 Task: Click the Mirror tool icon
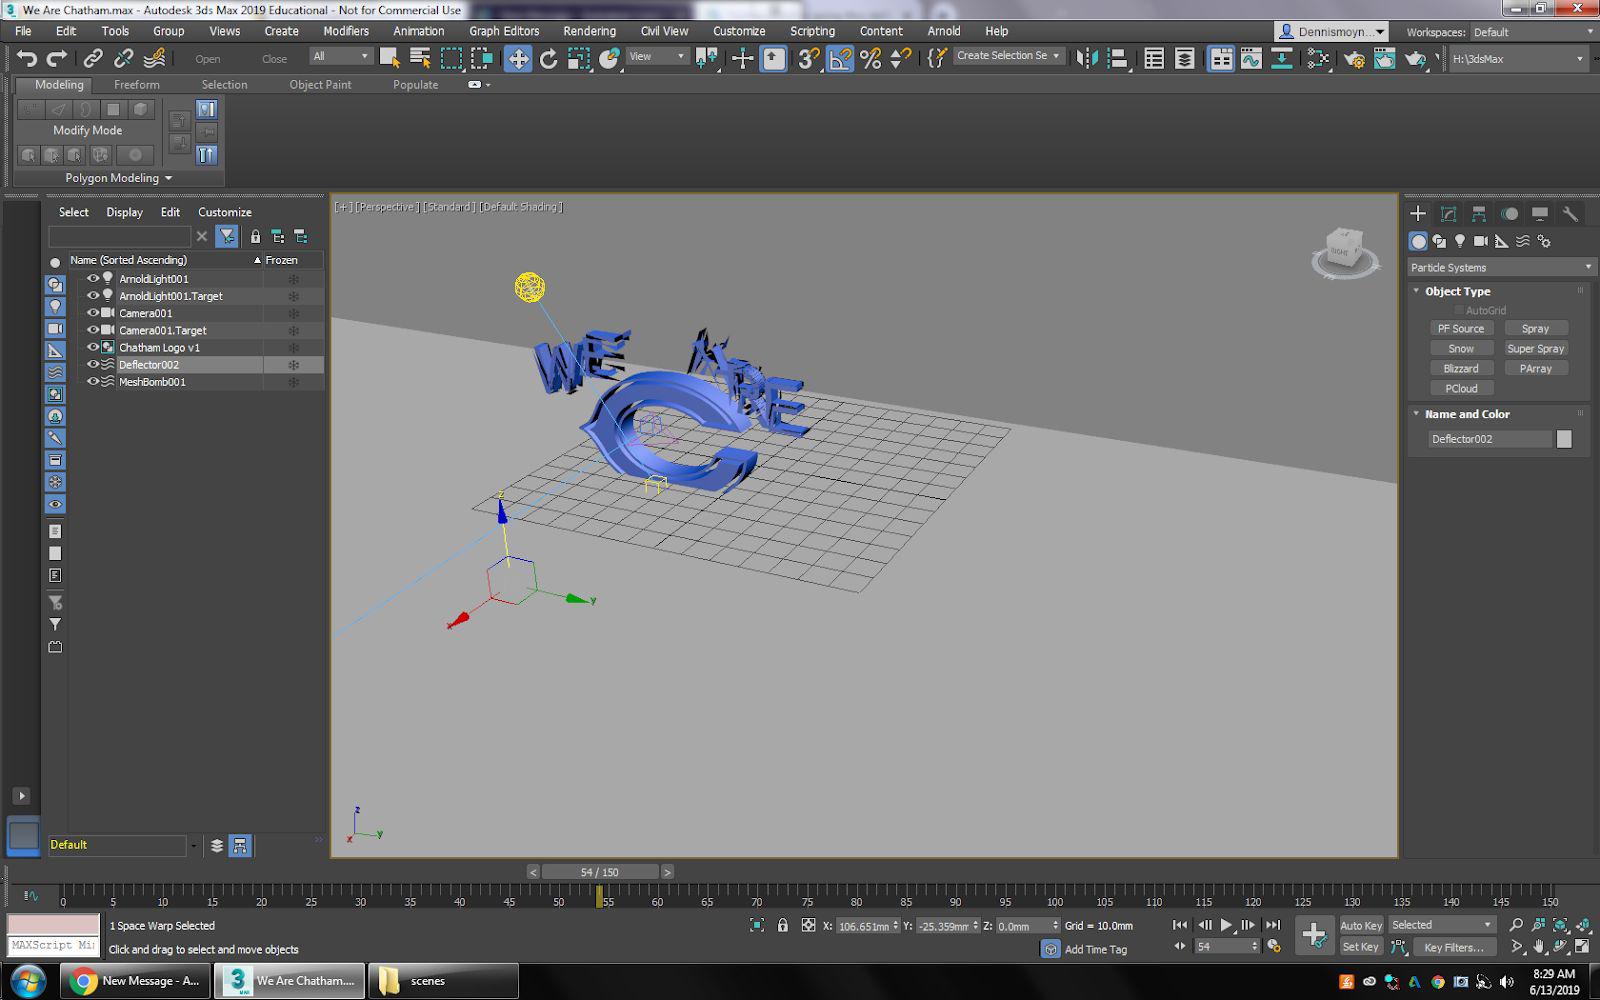coord(1087,59)
